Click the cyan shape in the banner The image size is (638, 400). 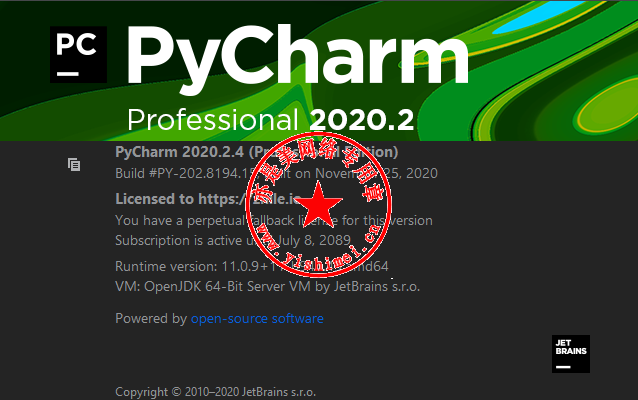(545, 16)
